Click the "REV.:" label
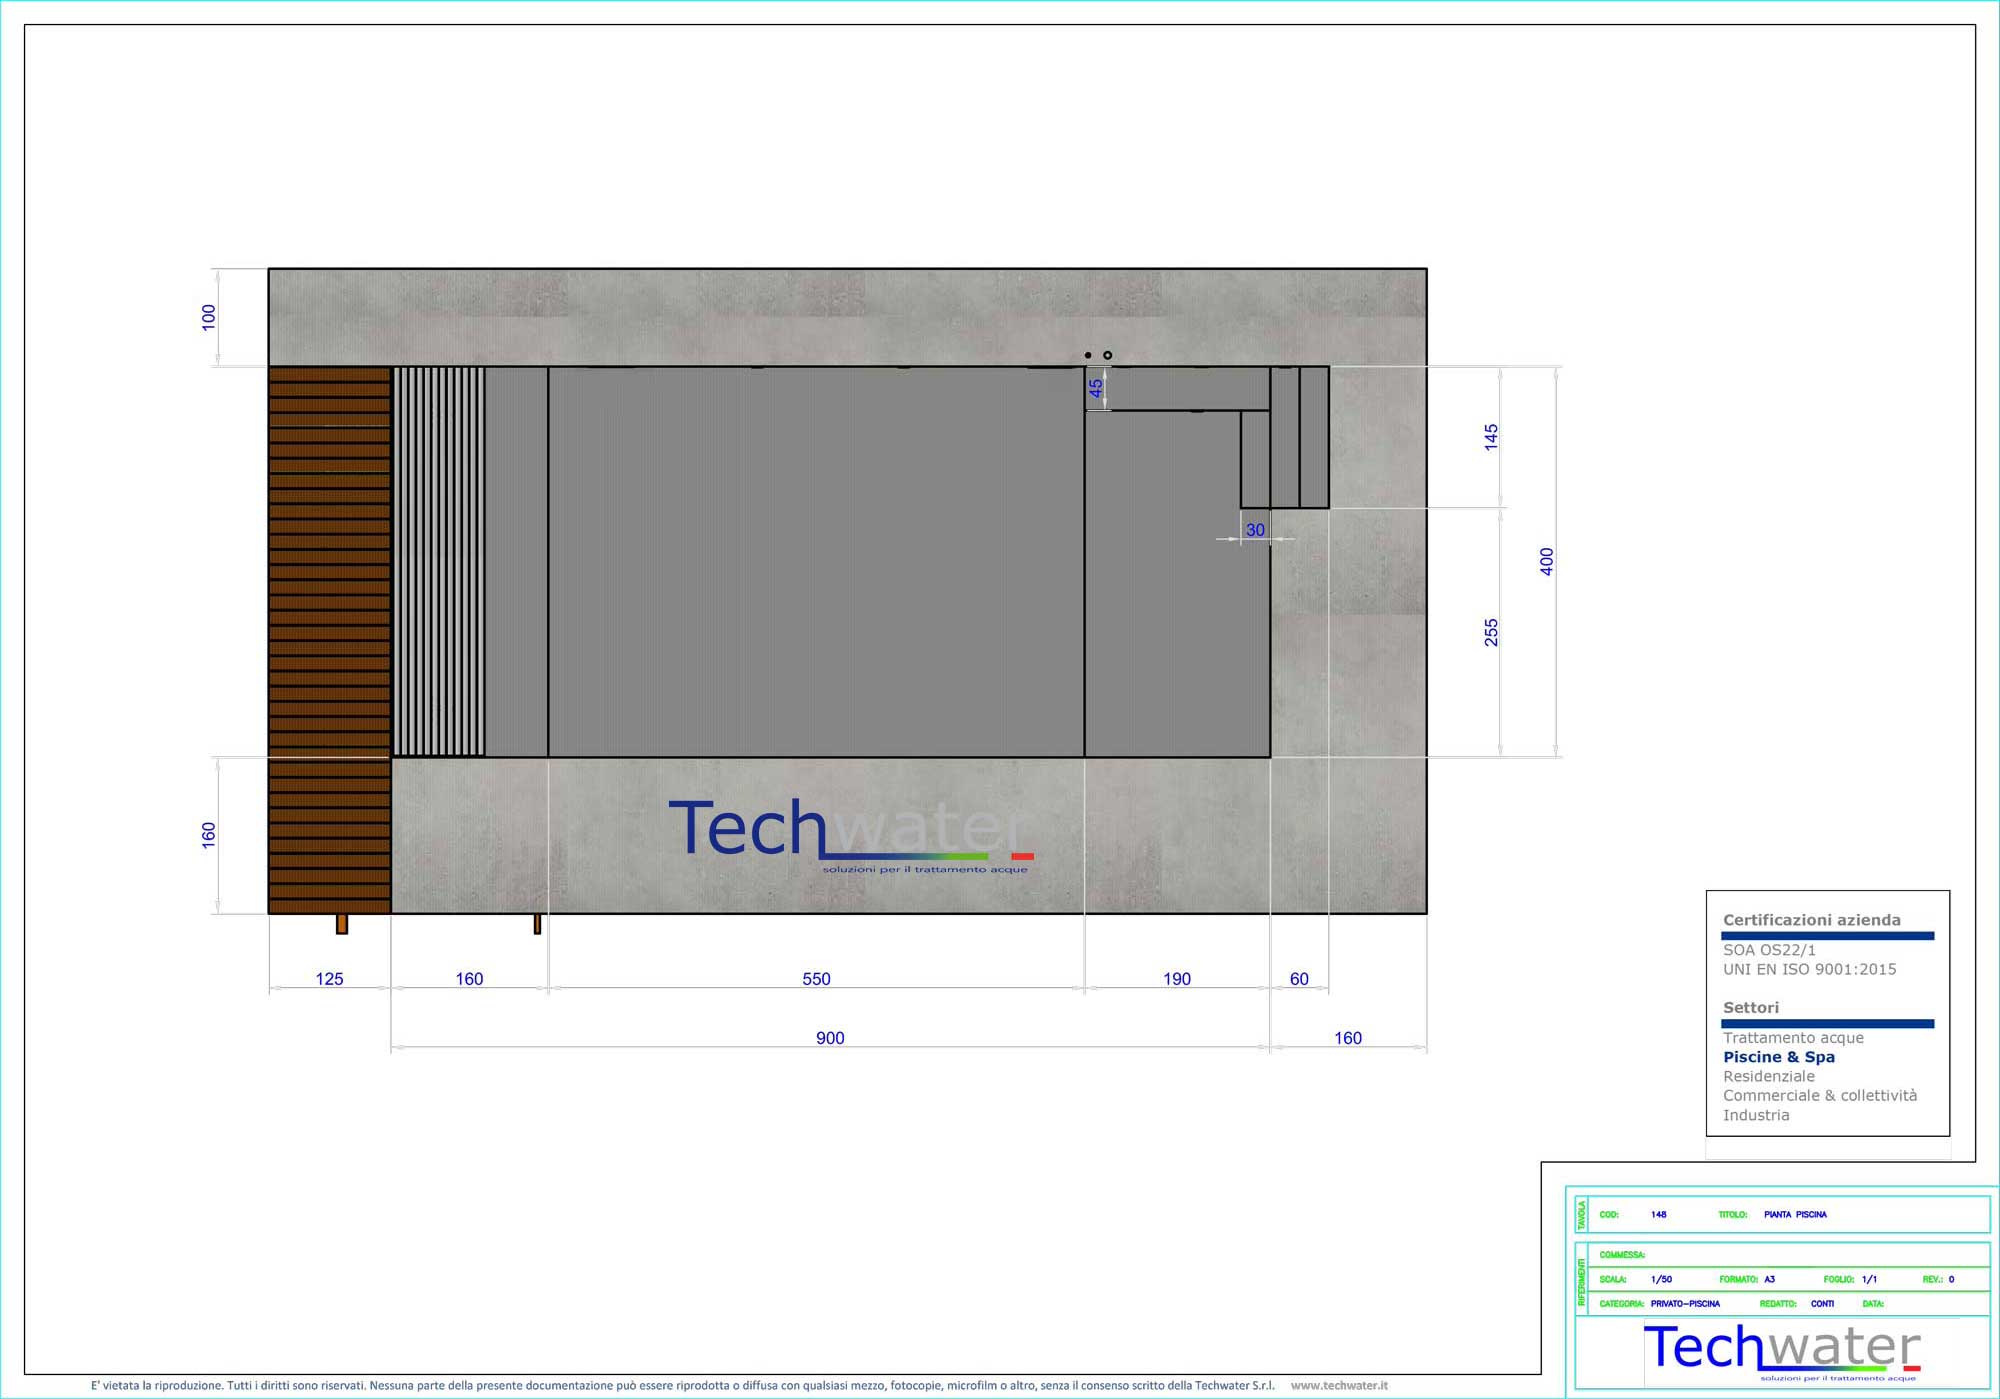This screenshot has height=1399, width=2000. coord(1933,1280)
